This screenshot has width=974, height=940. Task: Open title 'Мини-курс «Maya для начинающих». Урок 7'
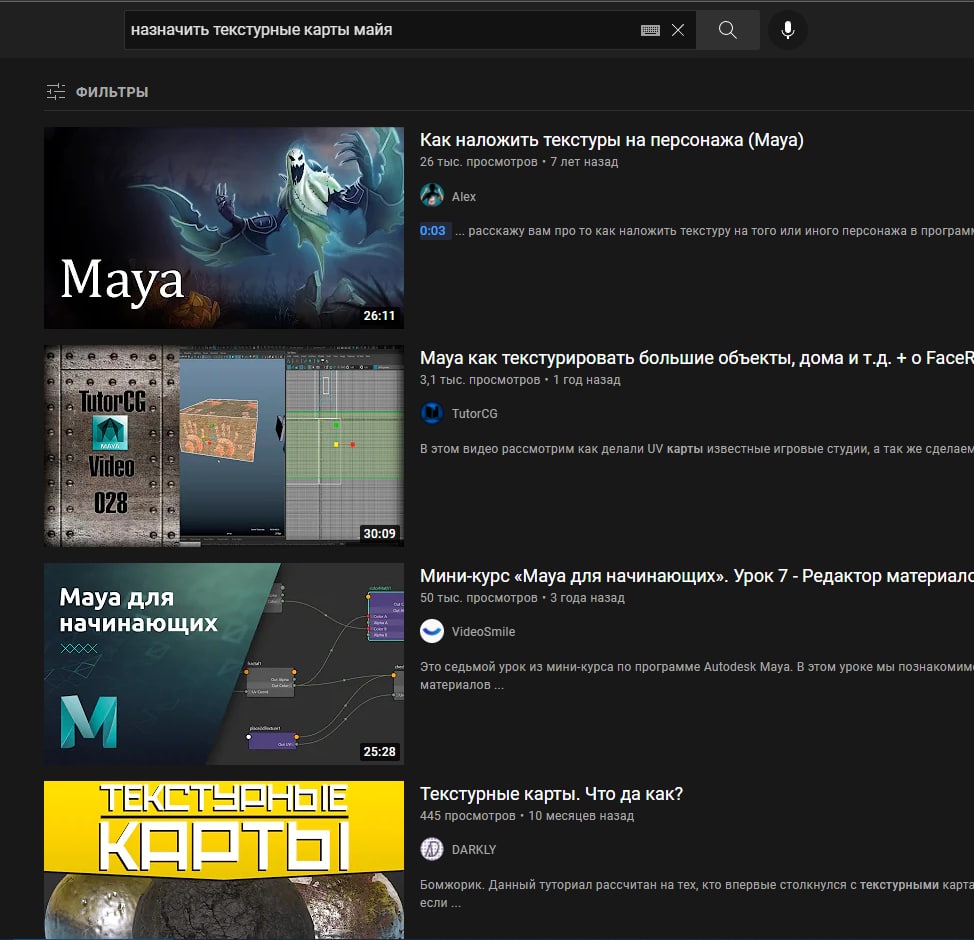(696, 576)
